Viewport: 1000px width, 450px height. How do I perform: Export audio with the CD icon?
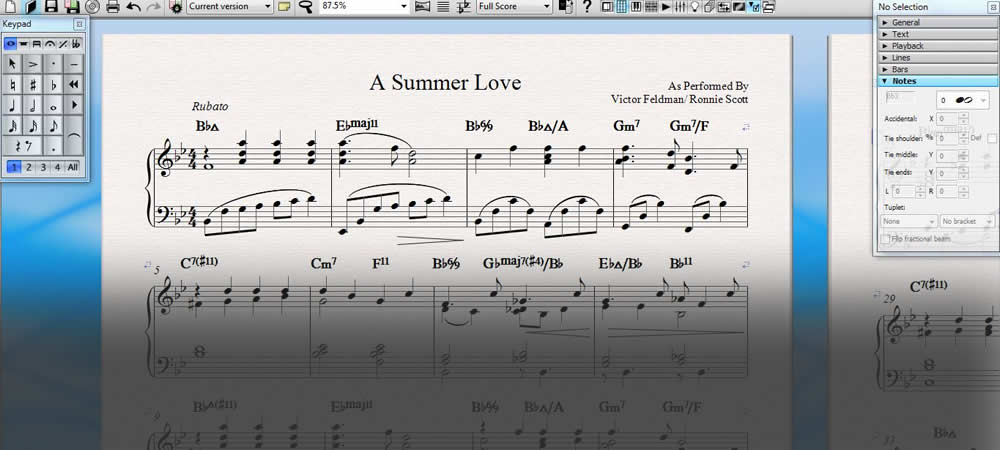92,6
